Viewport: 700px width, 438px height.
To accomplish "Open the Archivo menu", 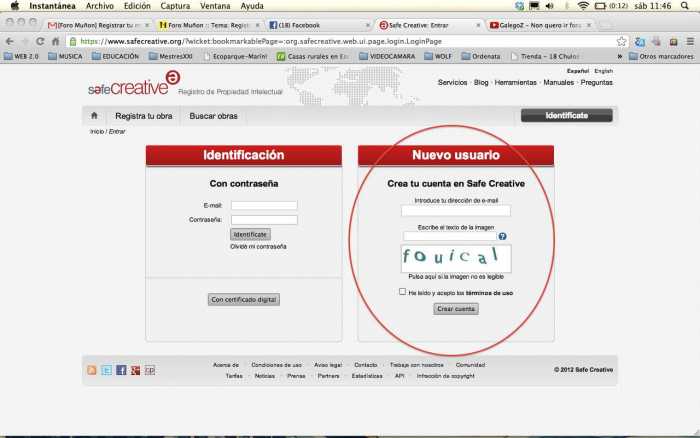I will click(x=100, y=6).
